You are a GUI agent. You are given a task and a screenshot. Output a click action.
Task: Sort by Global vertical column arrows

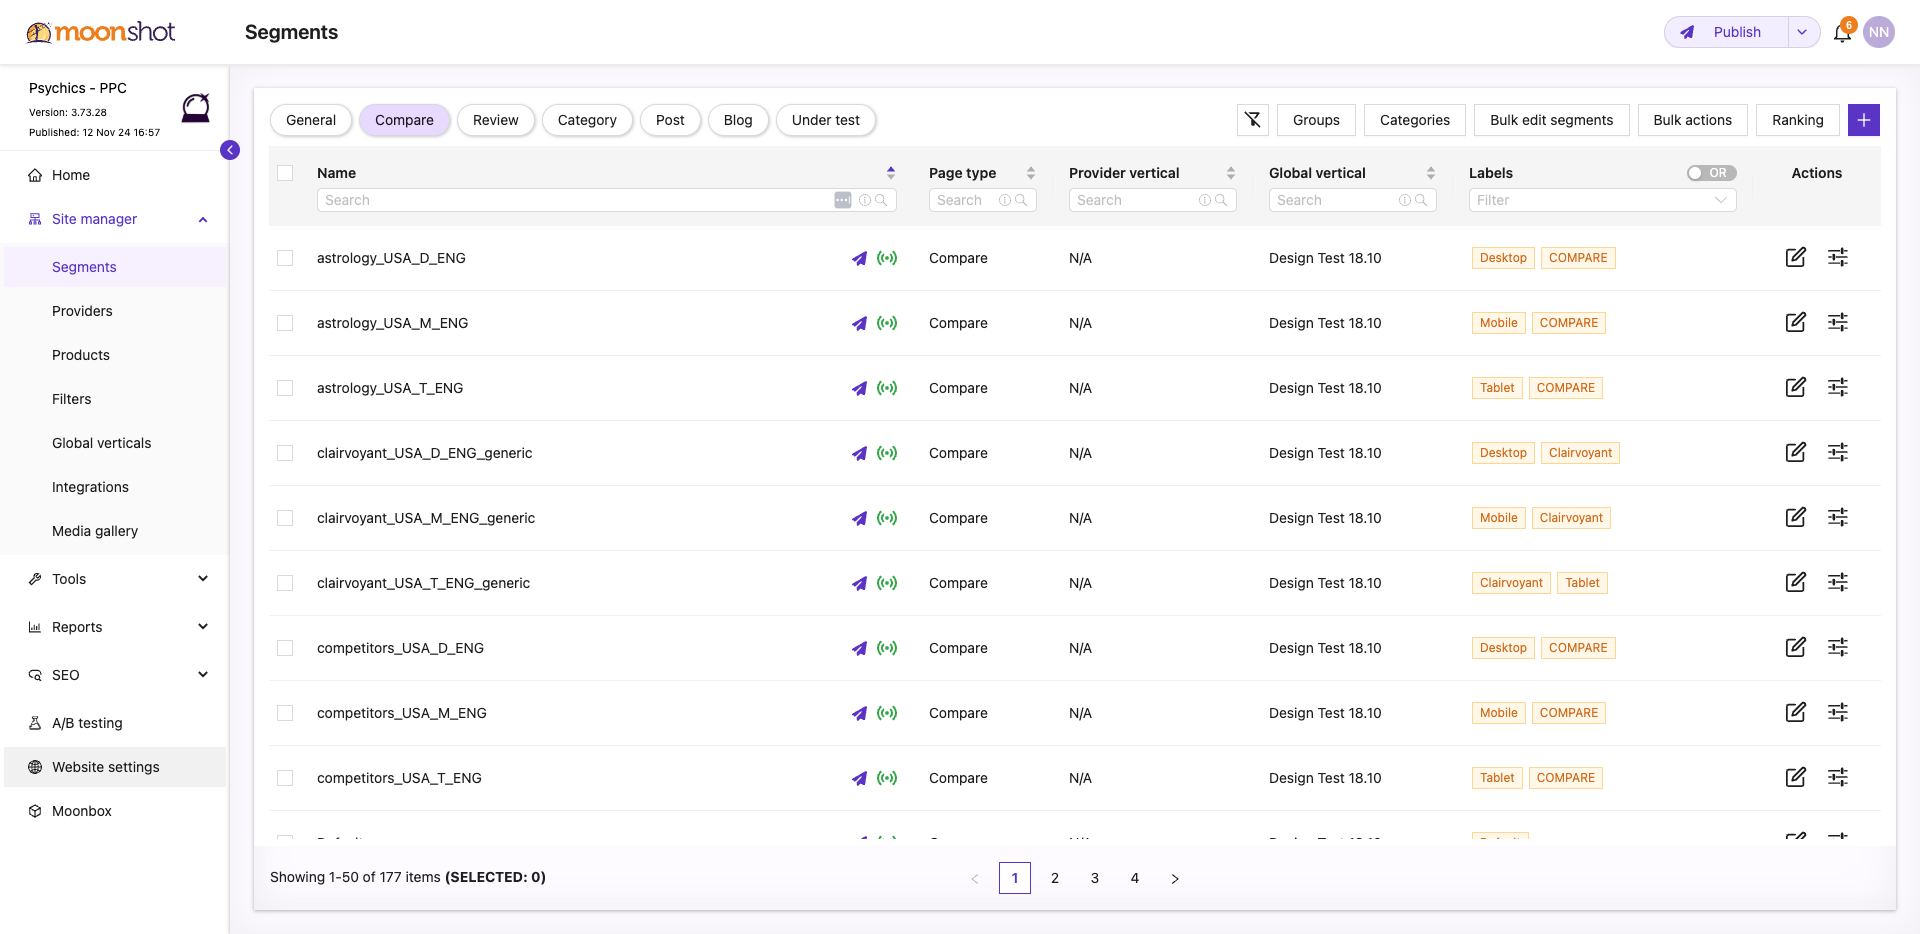[x=1431, y=173]
